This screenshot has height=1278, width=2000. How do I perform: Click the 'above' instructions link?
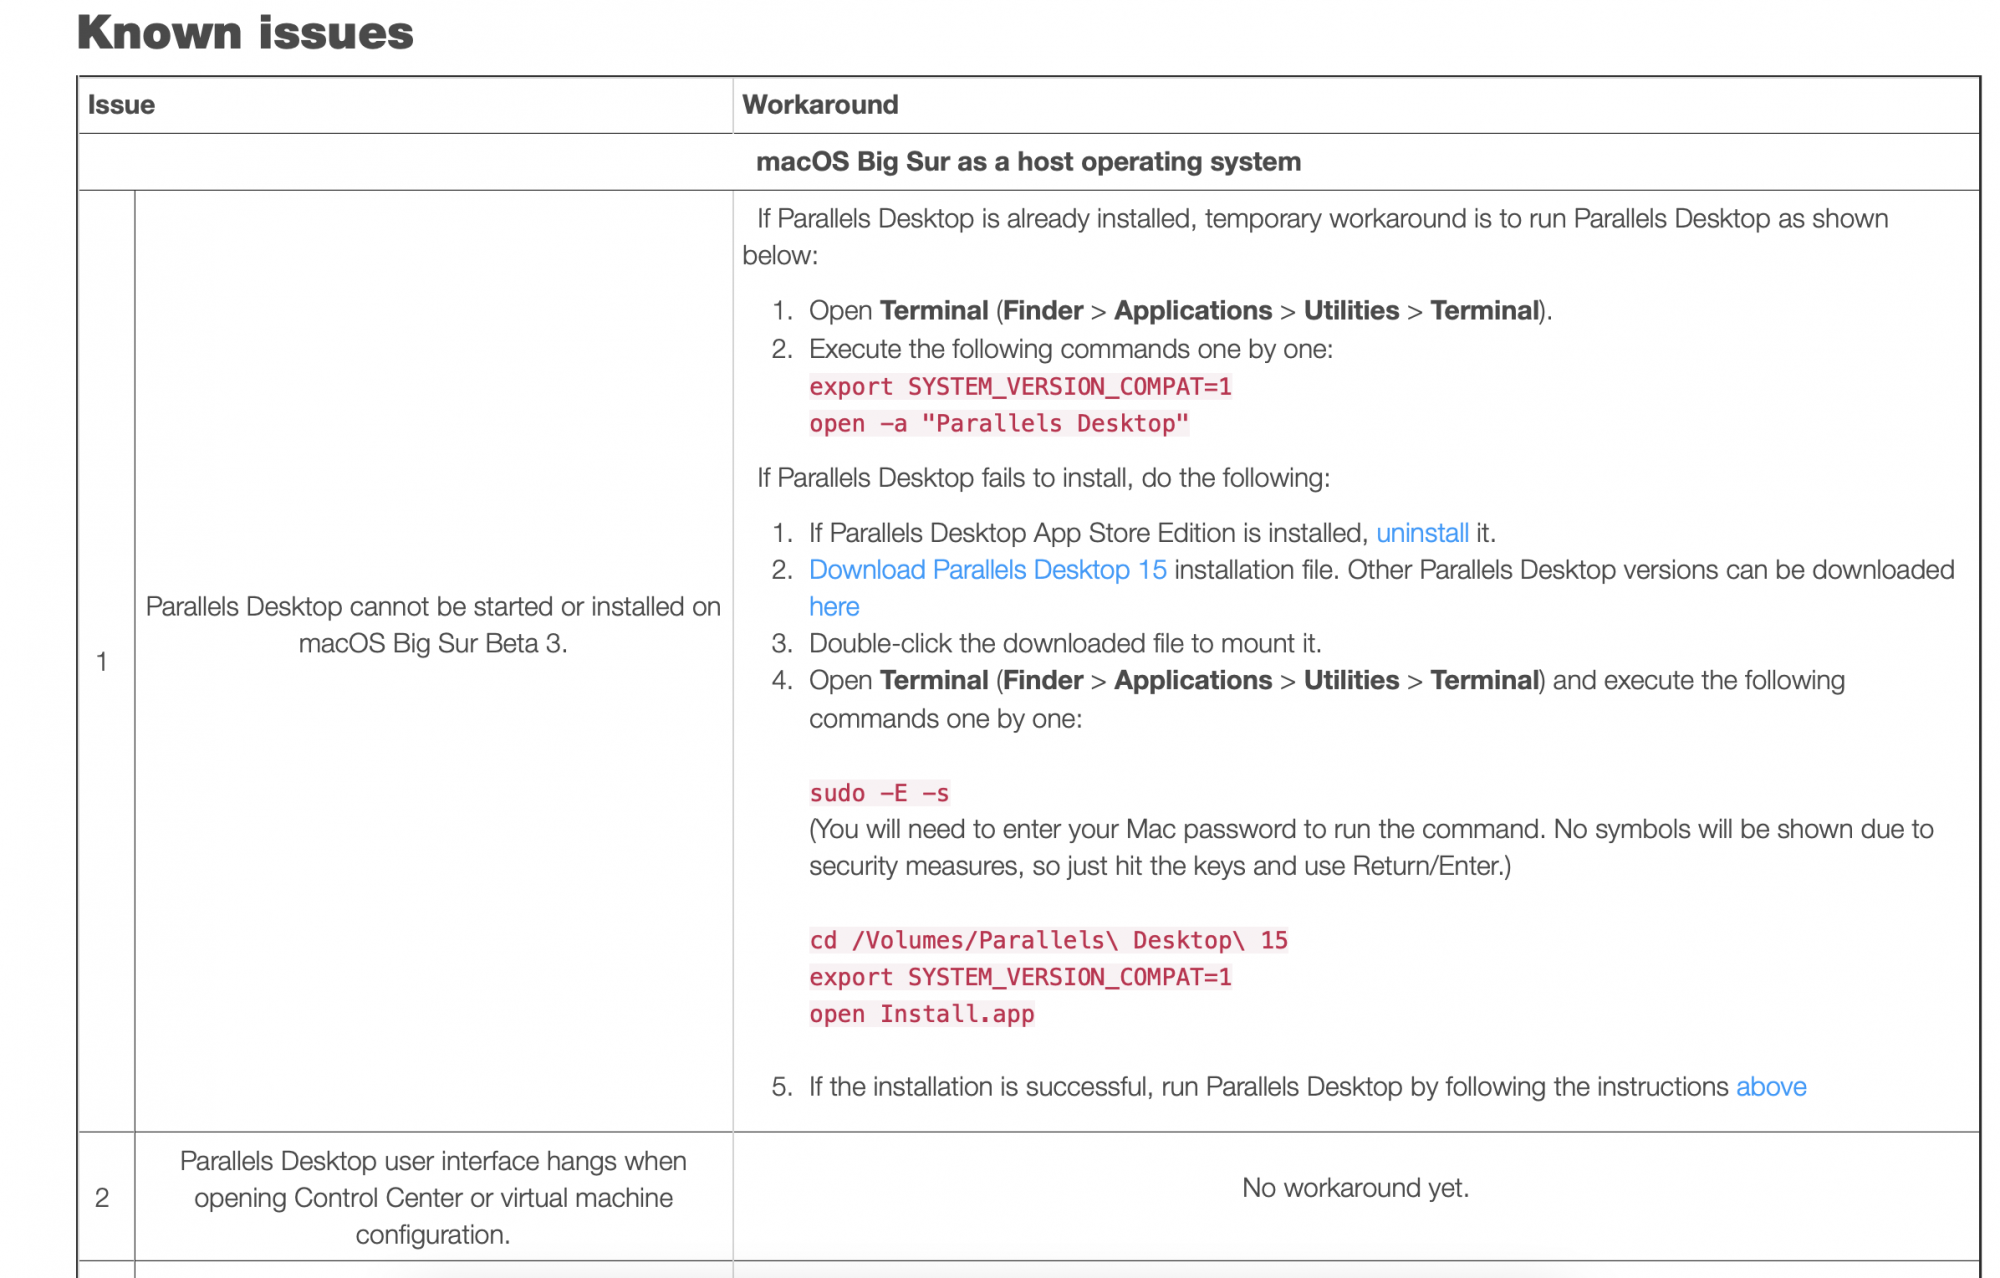[1771, 1087]
